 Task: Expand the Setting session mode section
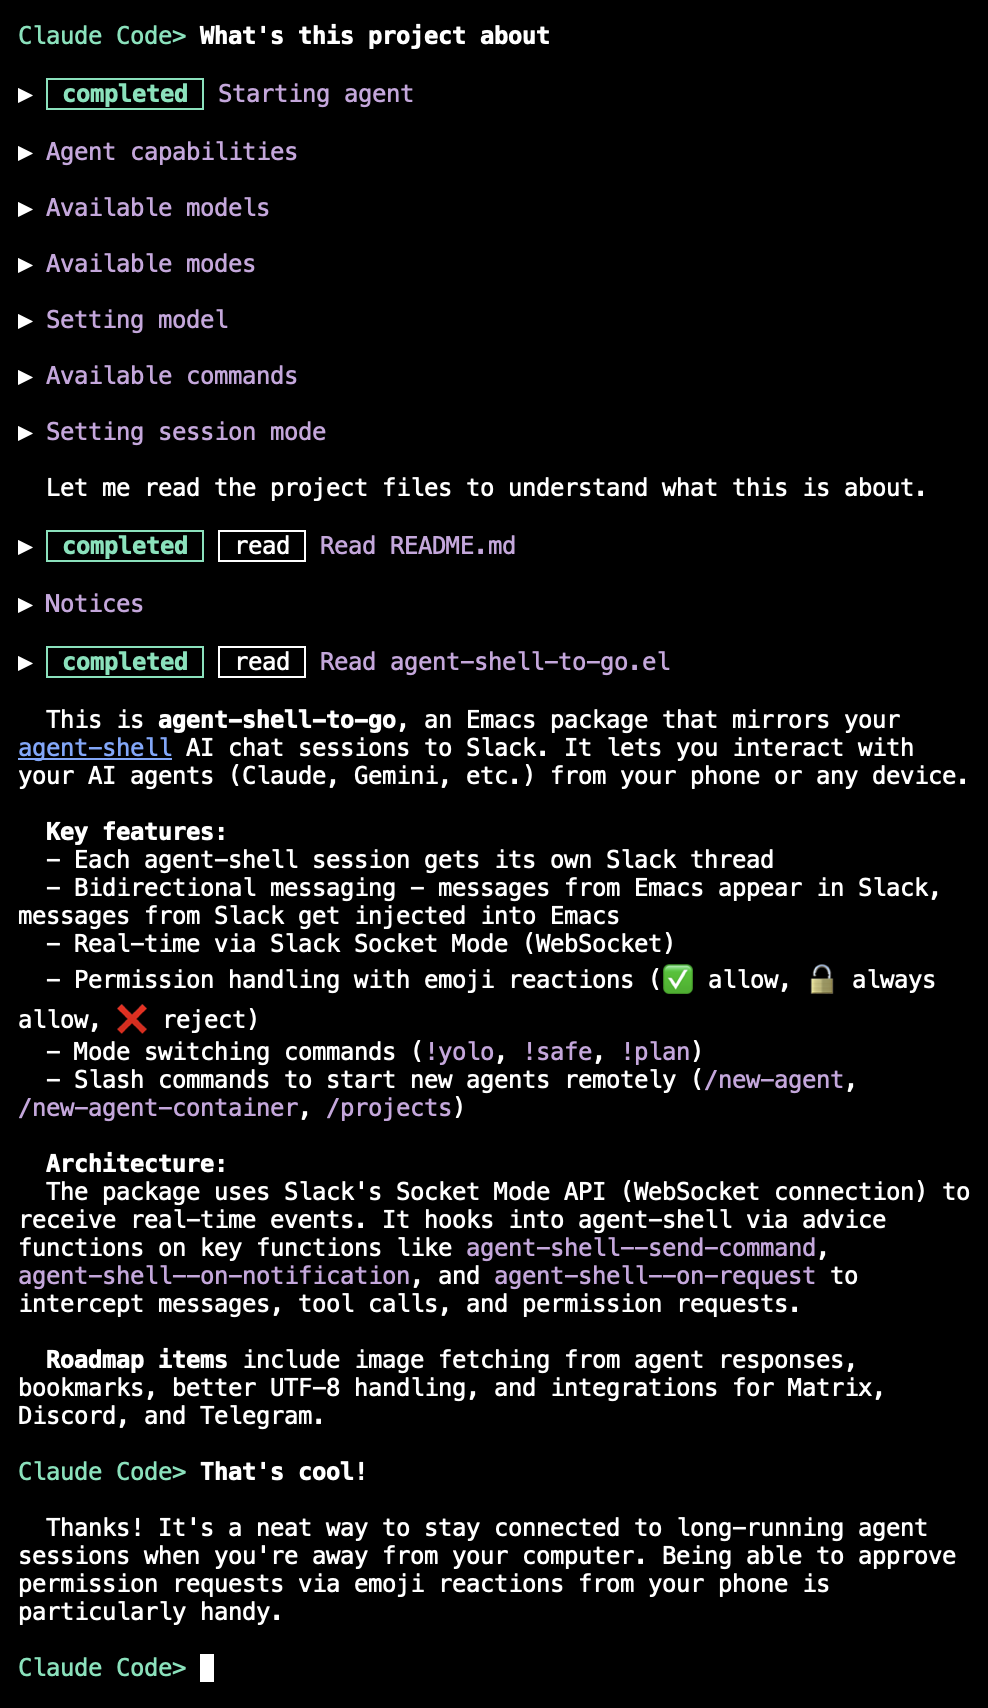(x=26, y=433)
